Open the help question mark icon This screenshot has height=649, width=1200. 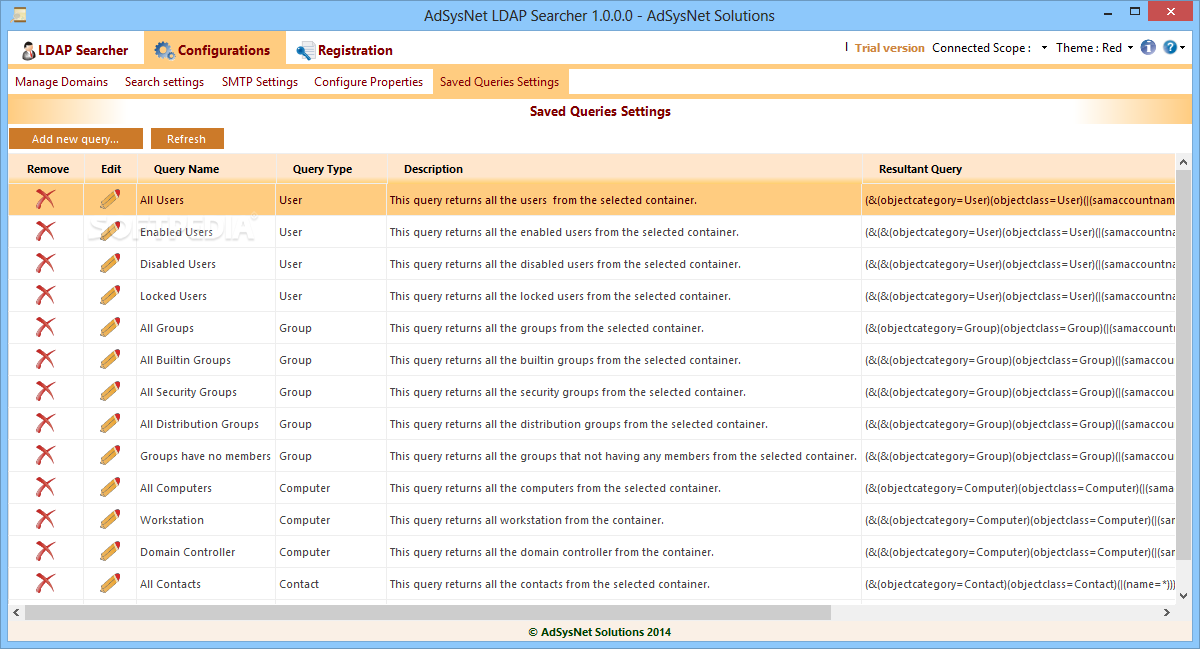(x=1170, y=47)
